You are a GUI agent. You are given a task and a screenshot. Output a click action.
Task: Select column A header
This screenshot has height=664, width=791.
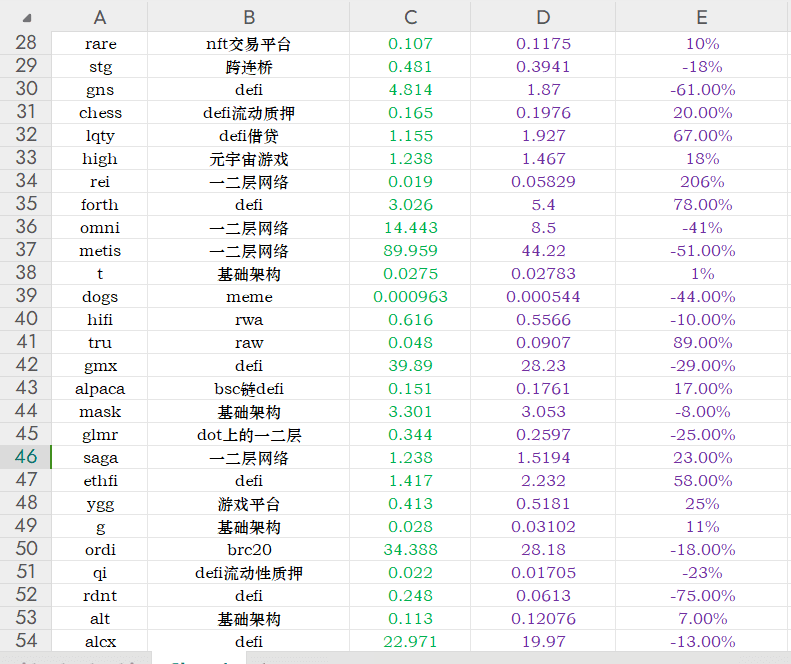pyautogui.click(x=99, y=17)
